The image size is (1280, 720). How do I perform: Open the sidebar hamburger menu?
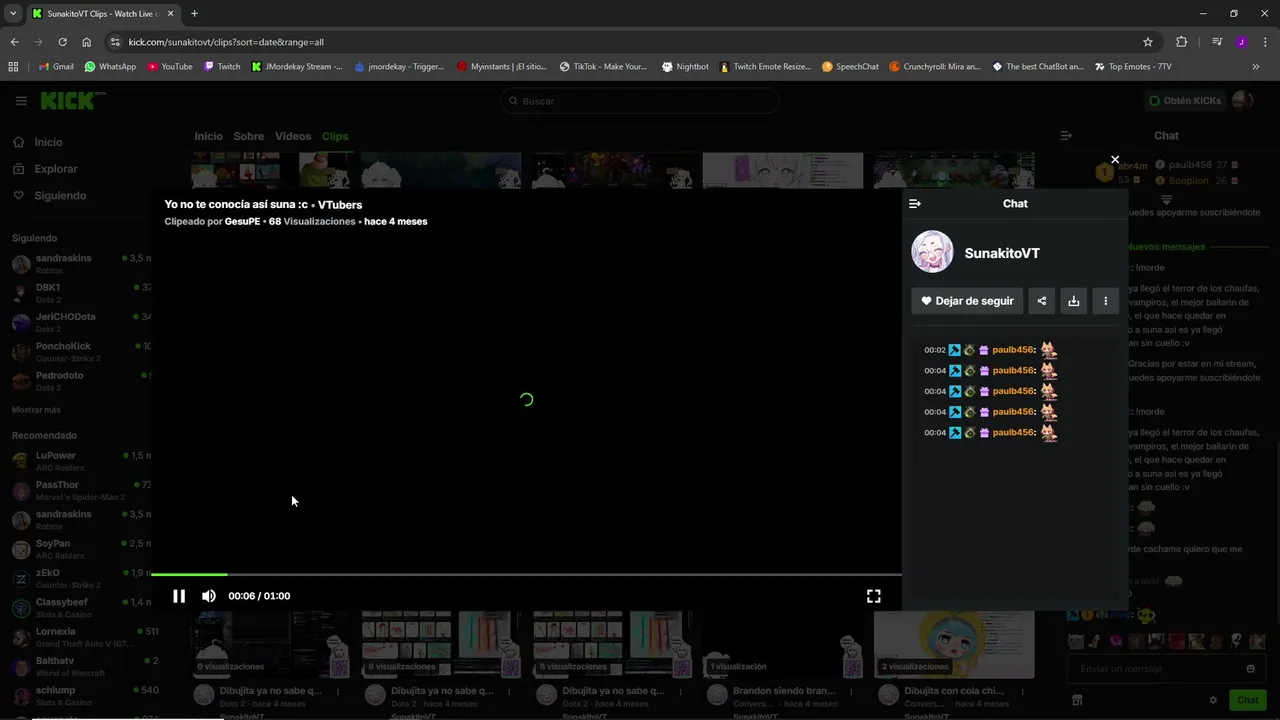(21, 101)
